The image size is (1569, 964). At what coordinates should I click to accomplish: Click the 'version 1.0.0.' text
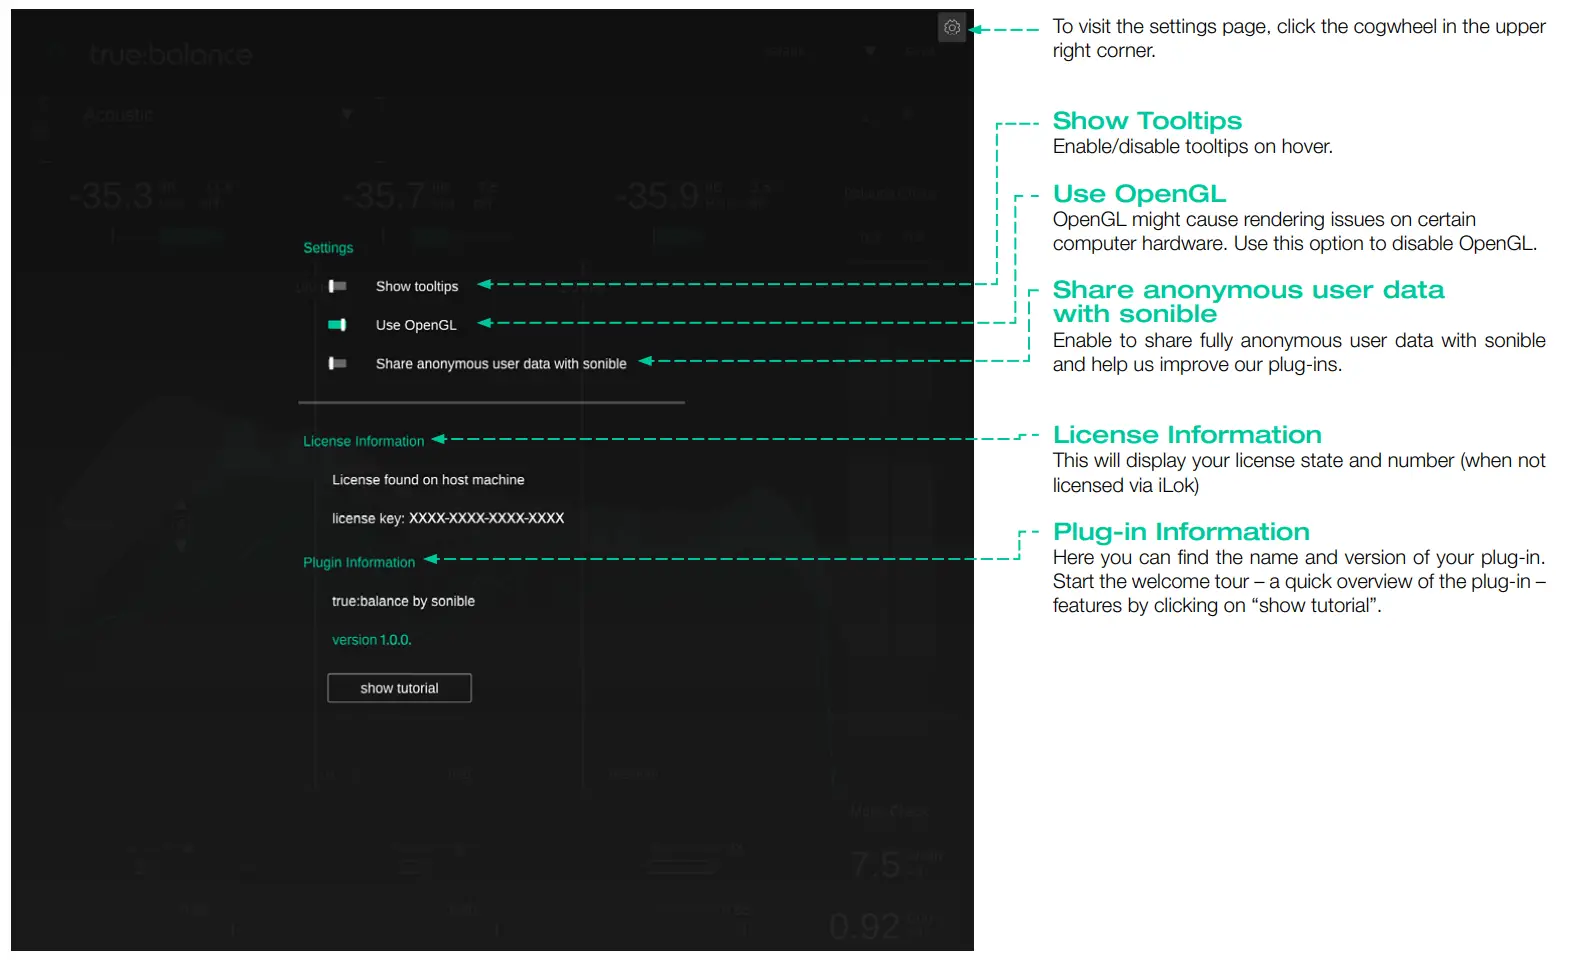click(x=372, y=640)
